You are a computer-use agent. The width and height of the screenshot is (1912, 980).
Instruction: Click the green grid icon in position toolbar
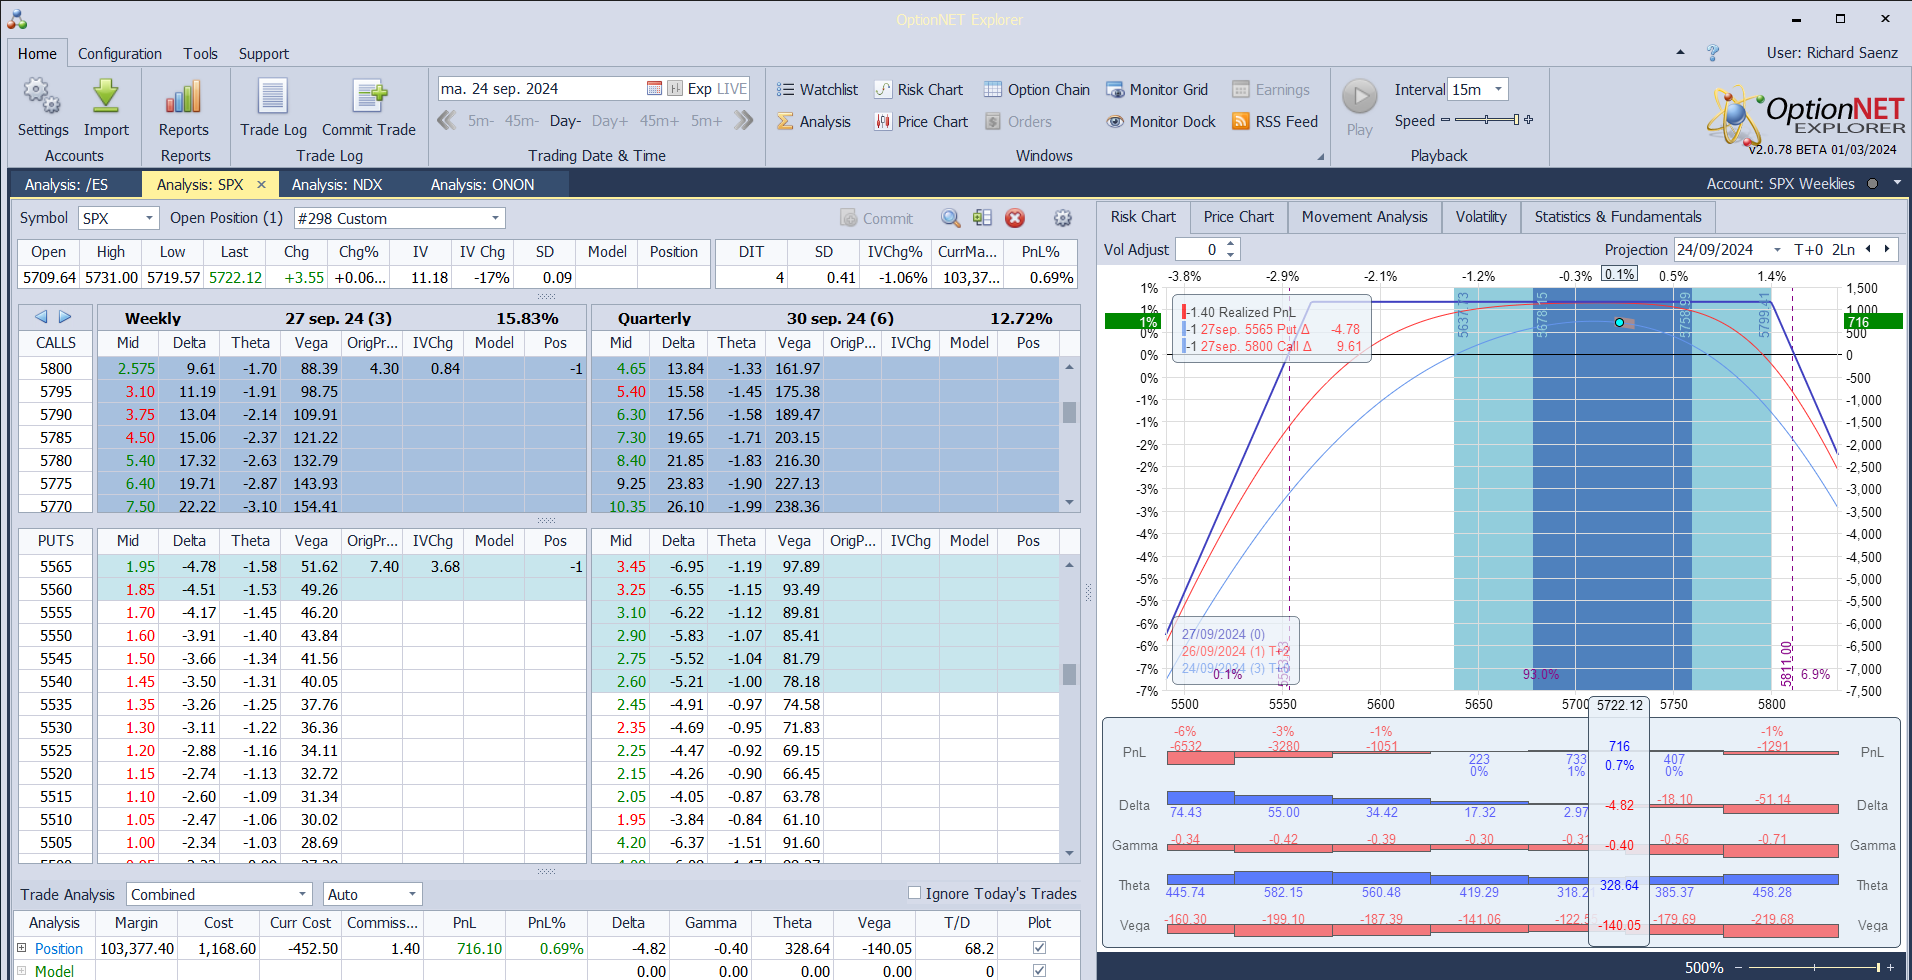982,218
